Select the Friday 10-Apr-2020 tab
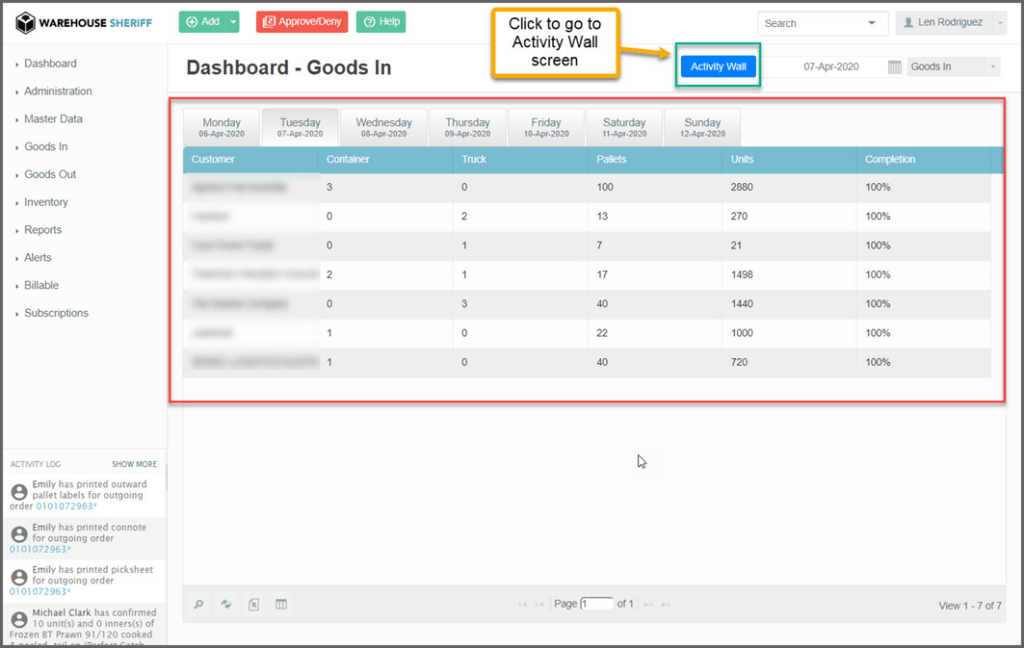Viewport: 1024px width, 648px height. (546, 127)
